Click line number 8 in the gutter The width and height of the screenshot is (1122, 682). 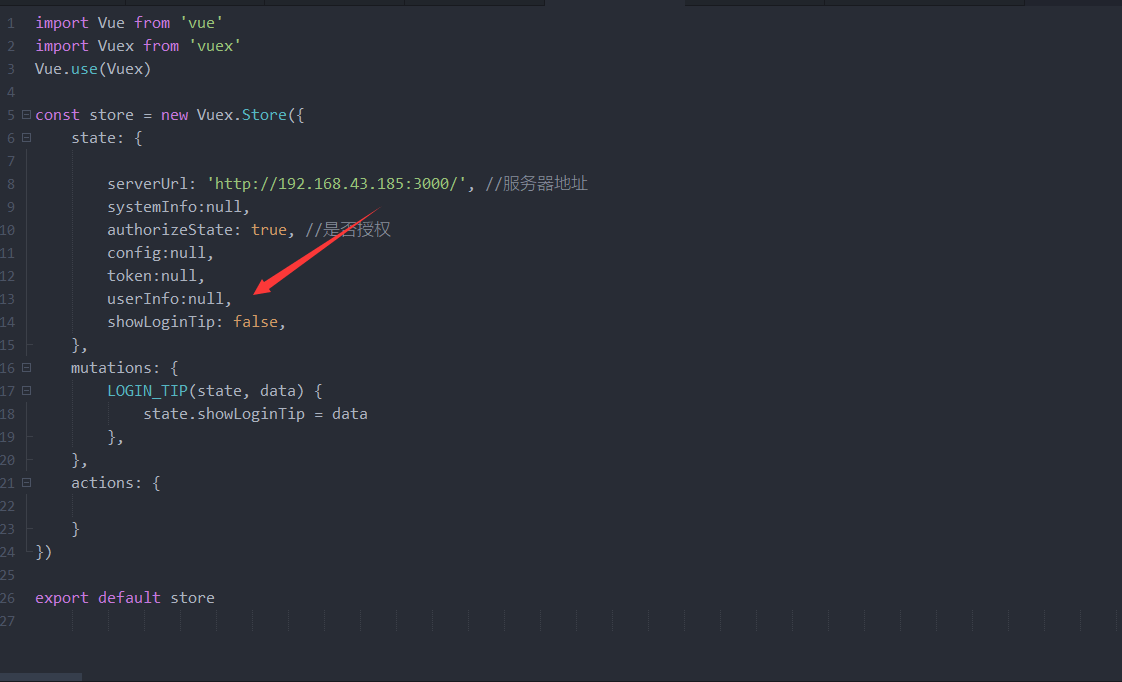[x=10, y=184]
